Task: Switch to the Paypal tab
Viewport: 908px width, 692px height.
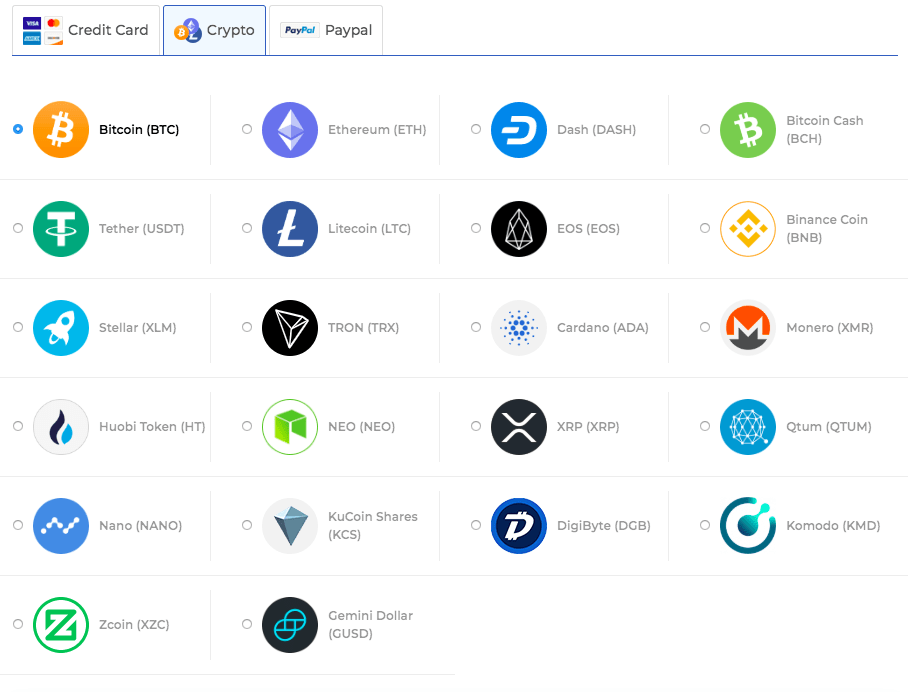Action: click(x=326, y=30)
